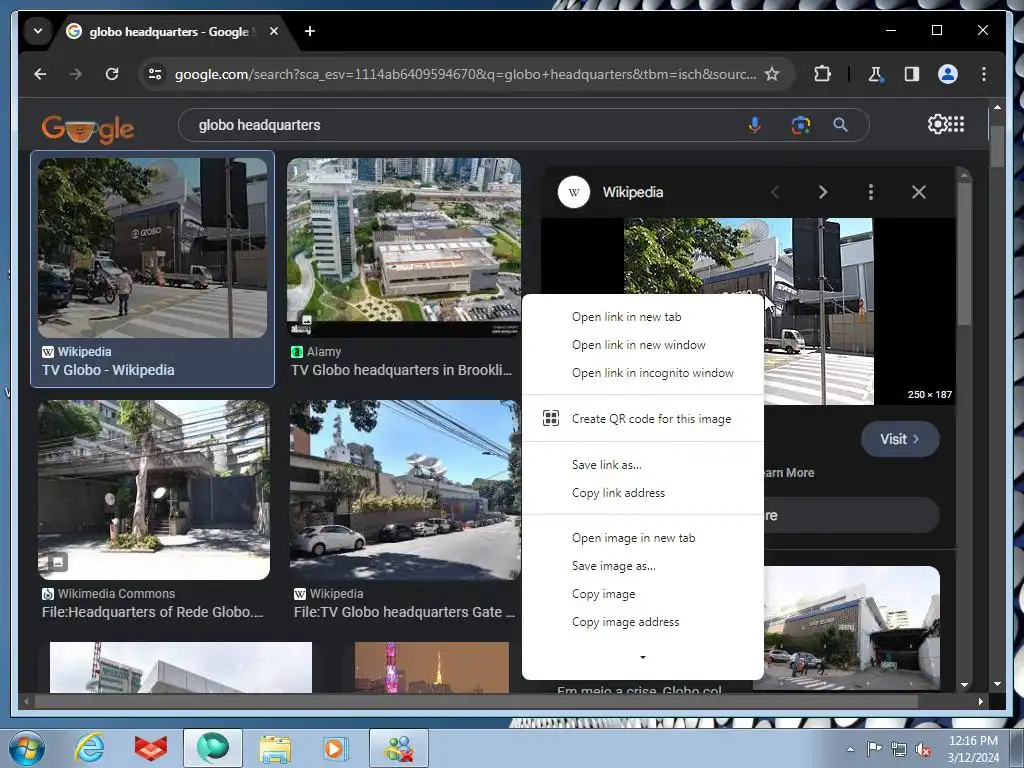Bookmark this tab with the star

pyautogui.click(x=772, y=74)
